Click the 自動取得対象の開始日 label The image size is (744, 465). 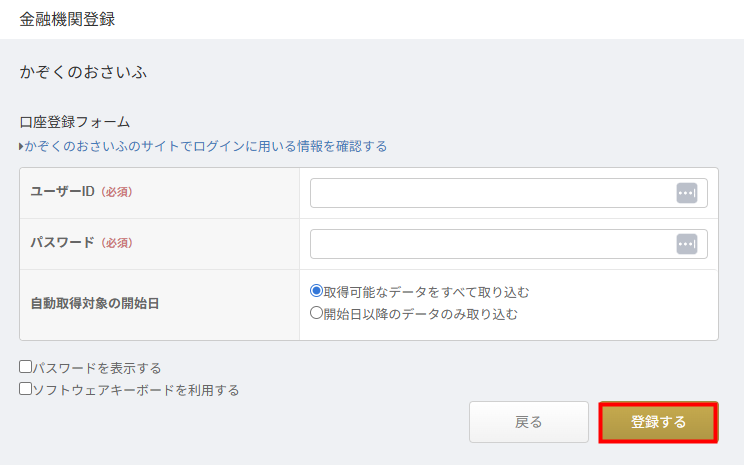coord(95,303)
